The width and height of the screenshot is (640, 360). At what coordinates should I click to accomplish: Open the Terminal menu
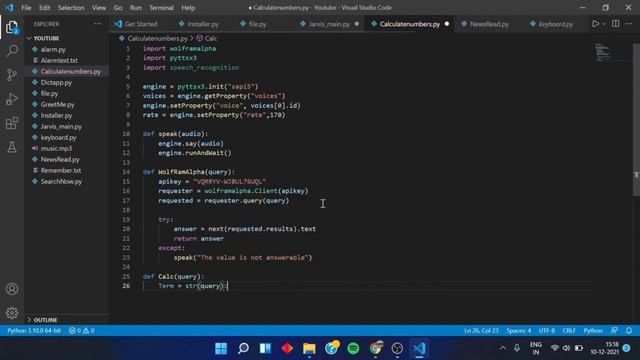point(161,8)
